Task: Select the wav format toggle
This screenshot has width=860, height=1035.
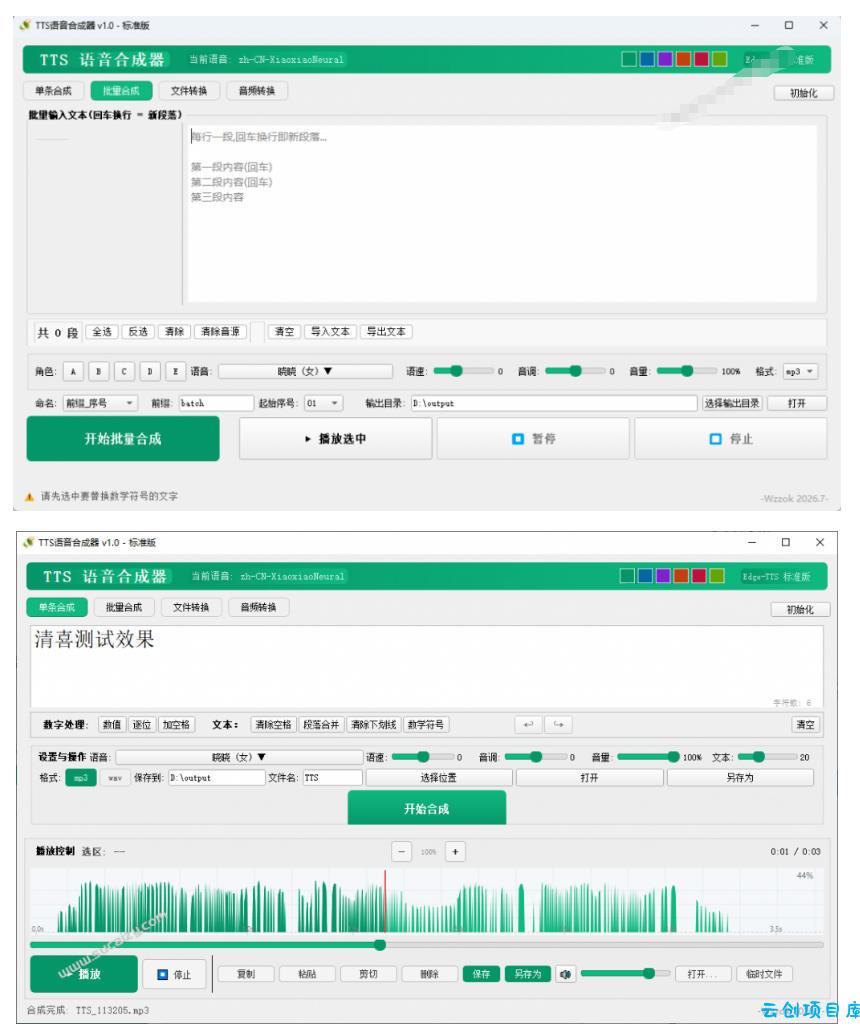Action: (115, 778)
